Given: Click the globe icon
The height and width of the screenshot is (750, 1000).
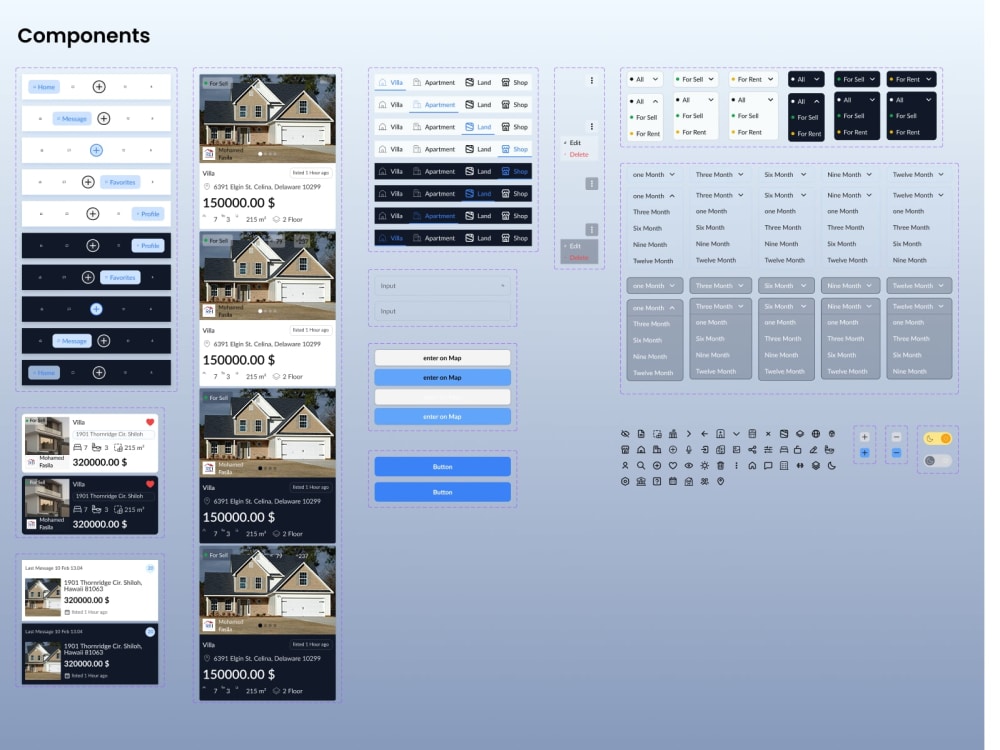Looking at the screenshot, I should tap(816, 434).
